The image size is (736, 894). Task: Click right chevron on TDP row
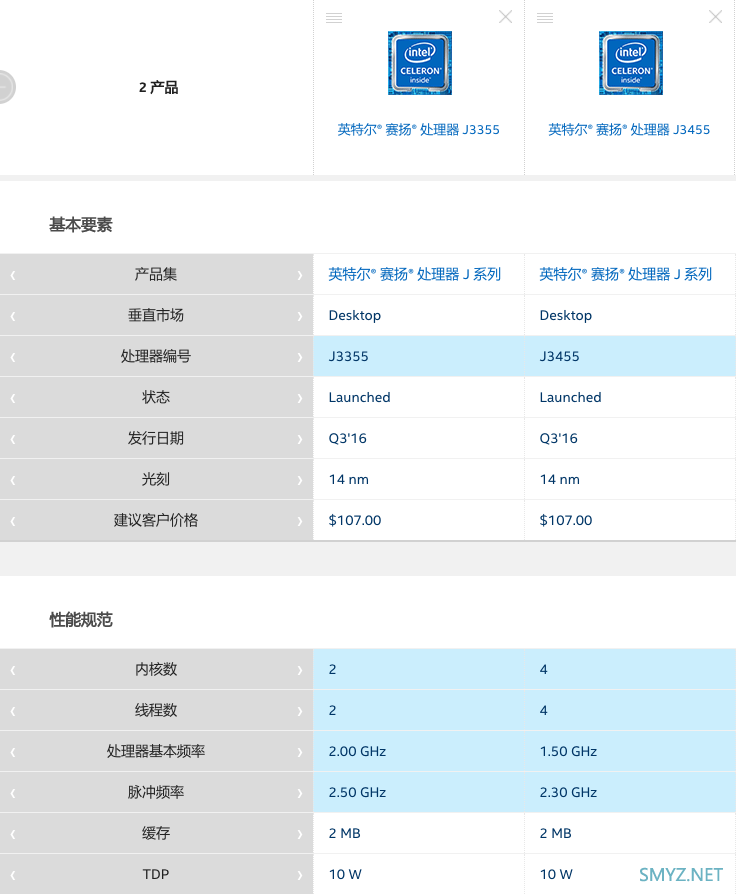[300, 876]
